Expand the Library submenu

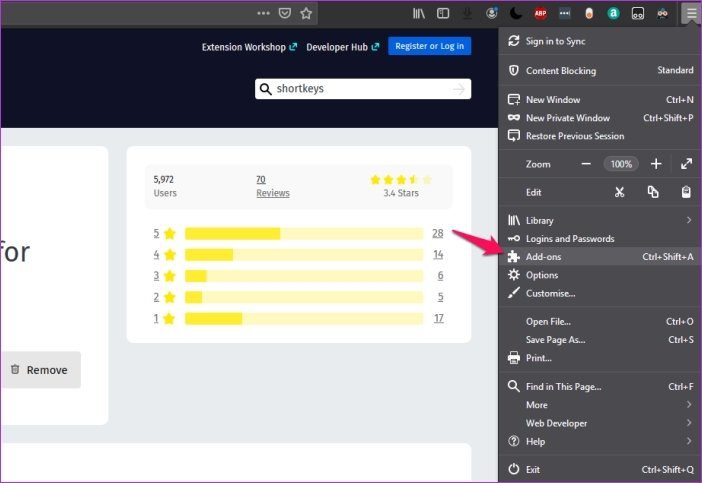(600, 220)
